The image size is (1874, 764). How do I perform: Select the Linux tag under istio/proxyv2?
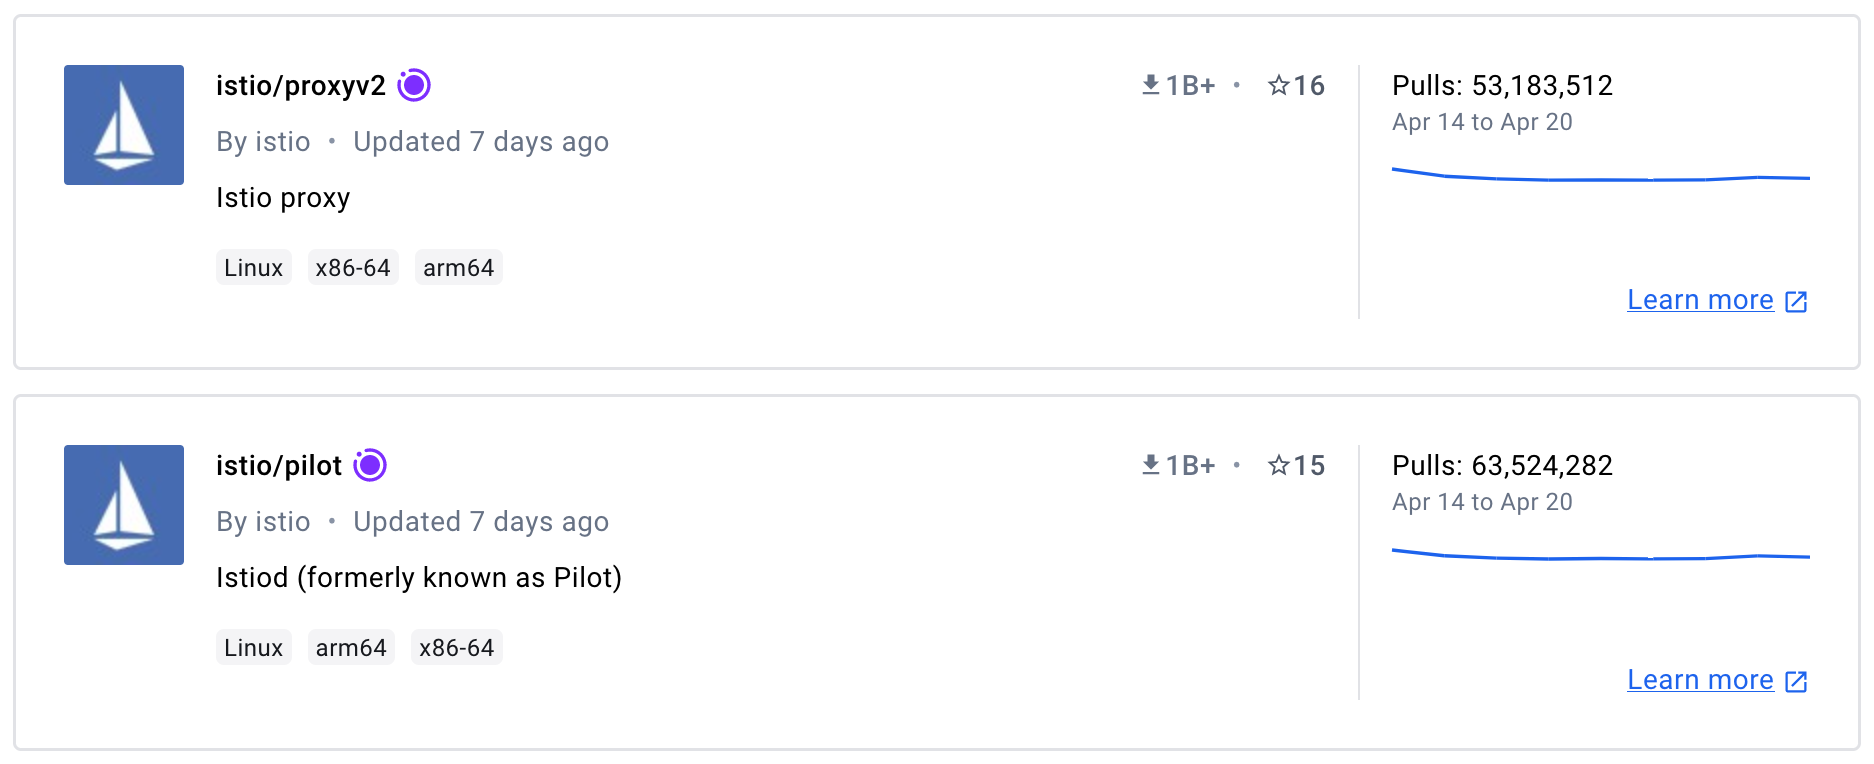[254, 267]
